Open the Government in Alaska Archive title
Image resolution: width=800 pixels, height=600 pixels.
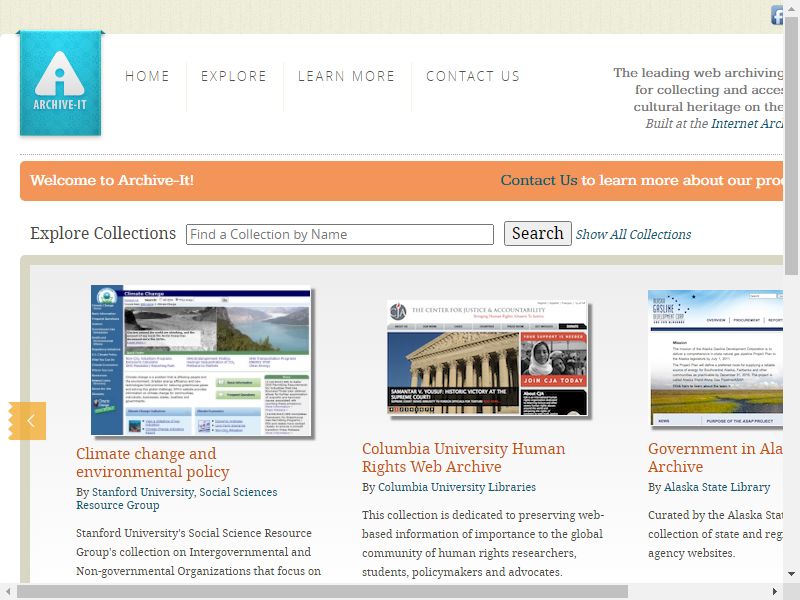pyautogui.click(x=715, y=457)
